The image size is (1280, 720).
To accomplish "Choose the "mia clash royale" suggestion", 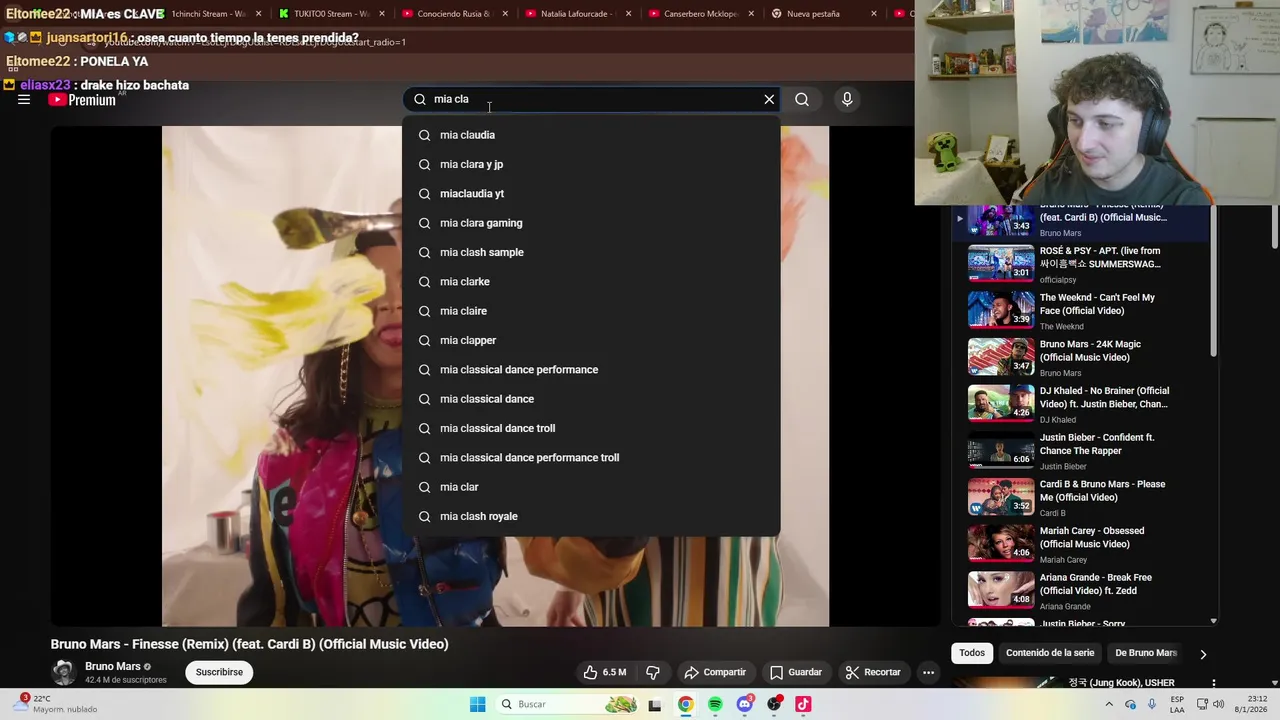I will tap(591, 516).
